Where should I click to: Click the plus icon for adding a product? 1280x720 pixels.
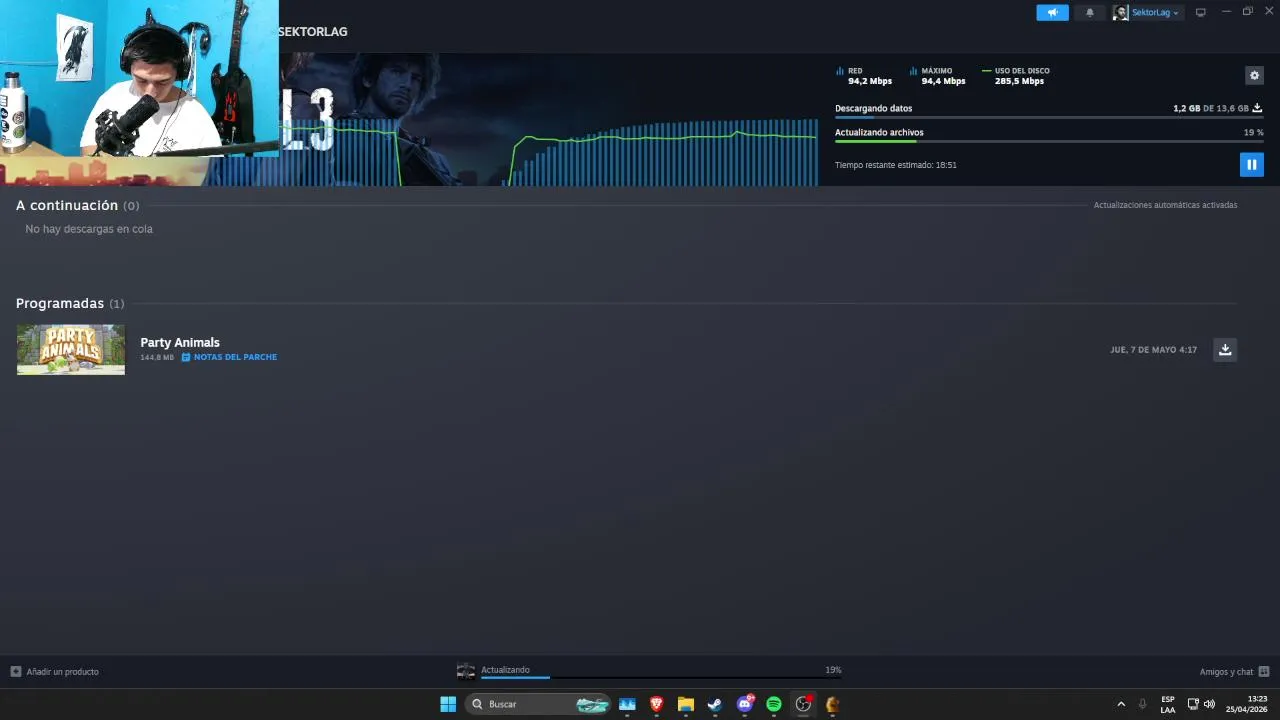15,672
